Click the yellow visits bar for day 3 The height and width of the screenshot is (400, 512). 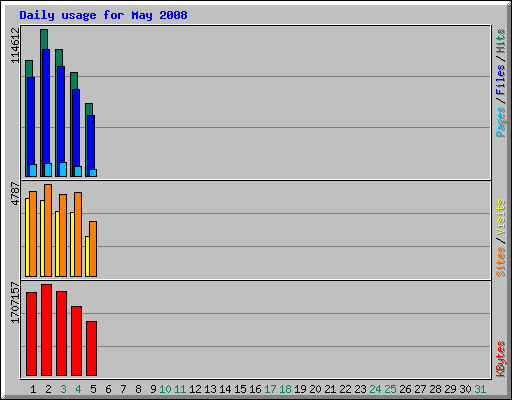[57, 244]
